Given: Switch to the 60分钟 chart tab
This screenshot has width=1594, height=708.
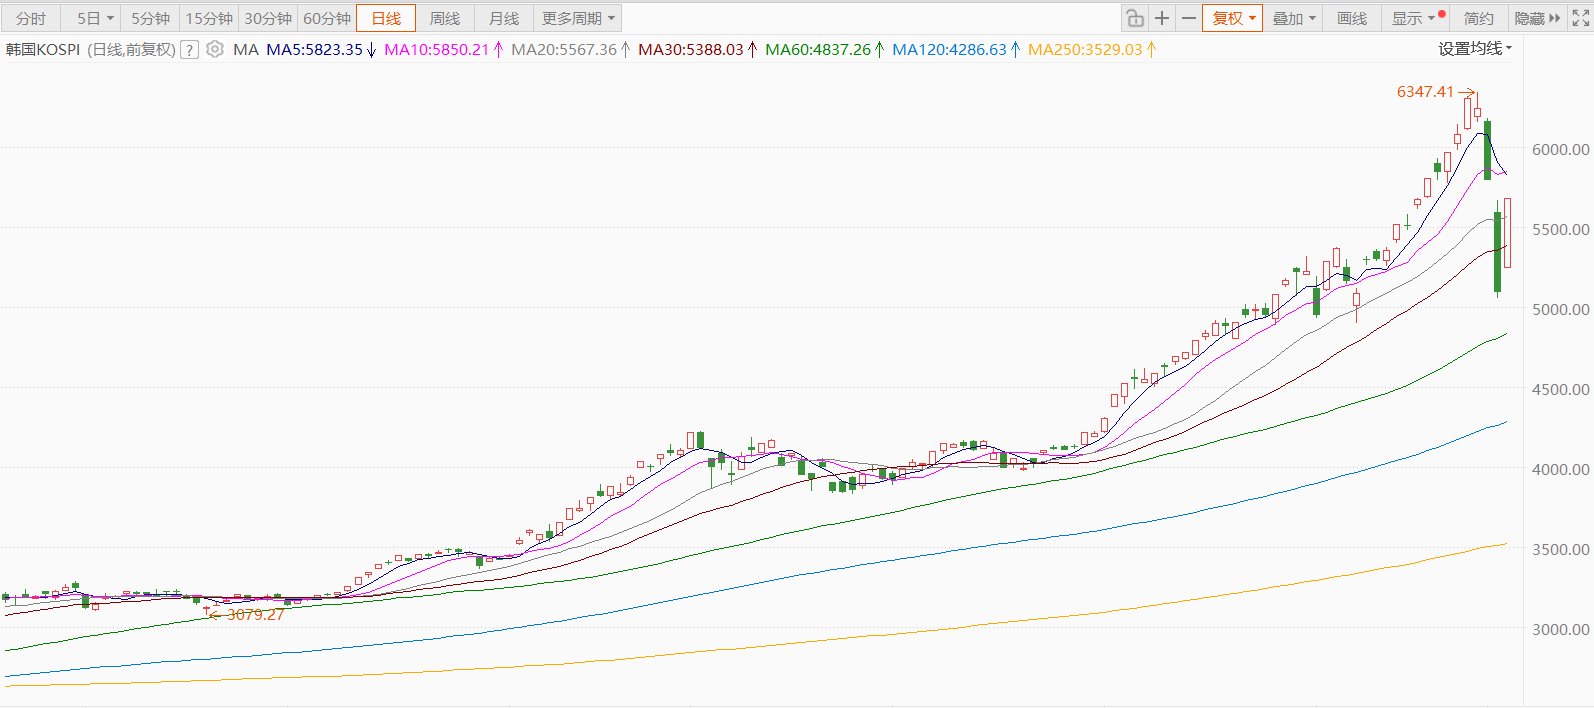Looking at the screenshot, I should click(x=327, y=18).
